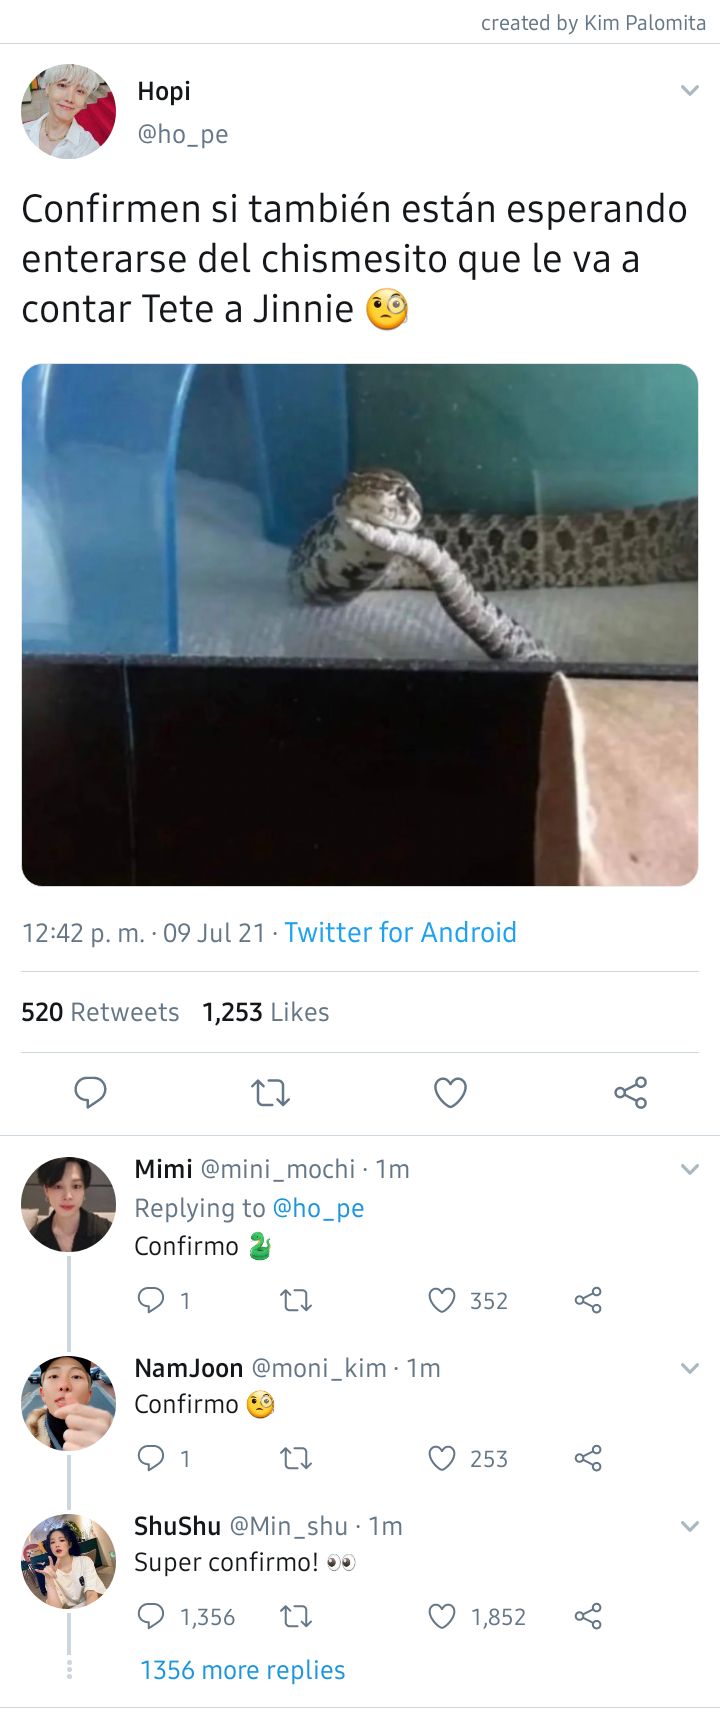Share Hopi's main tweet
The width and height of the screenshot is (720, 1719).
pos(631,1093)
